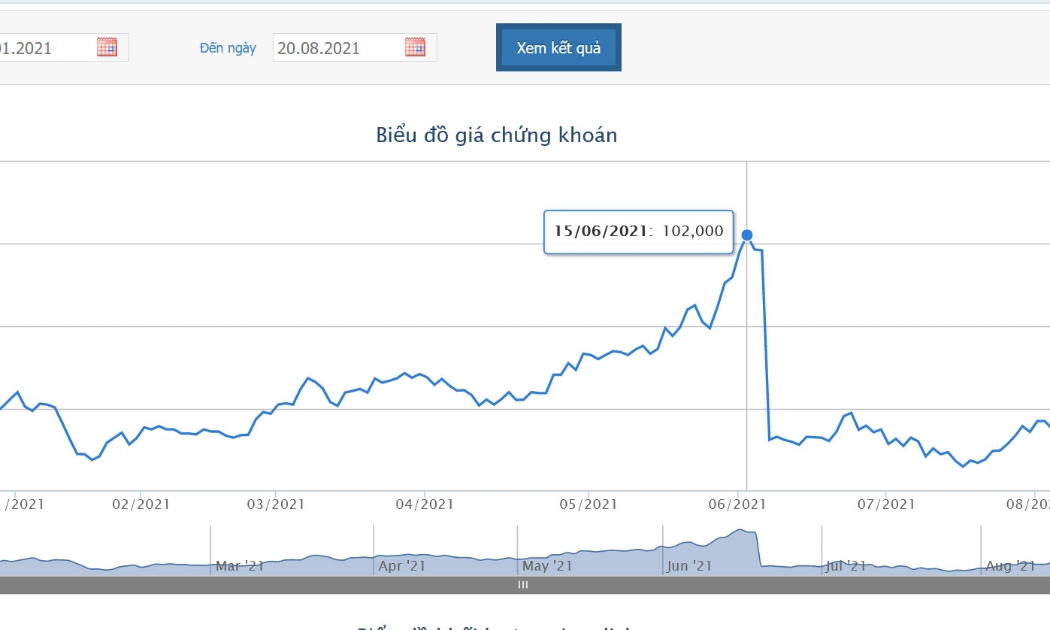Click 'May '21' in the navigator
The width and height of the screenshot is (1050, 630).
point(547,566)
